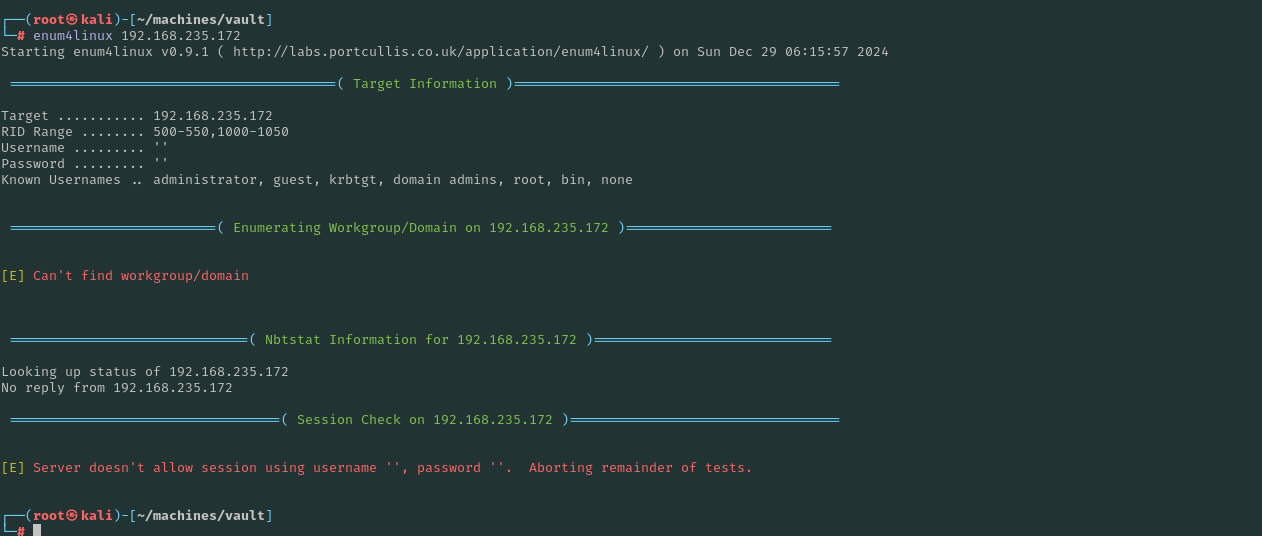Click the "No reply from" line
Screen dimensions: 1262x536
click(116, 388)
